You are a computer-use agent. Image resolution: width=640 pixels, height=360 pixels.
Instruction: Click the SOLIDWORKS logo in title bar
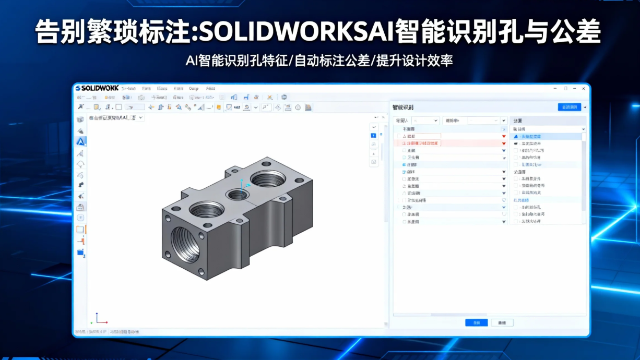97,88
